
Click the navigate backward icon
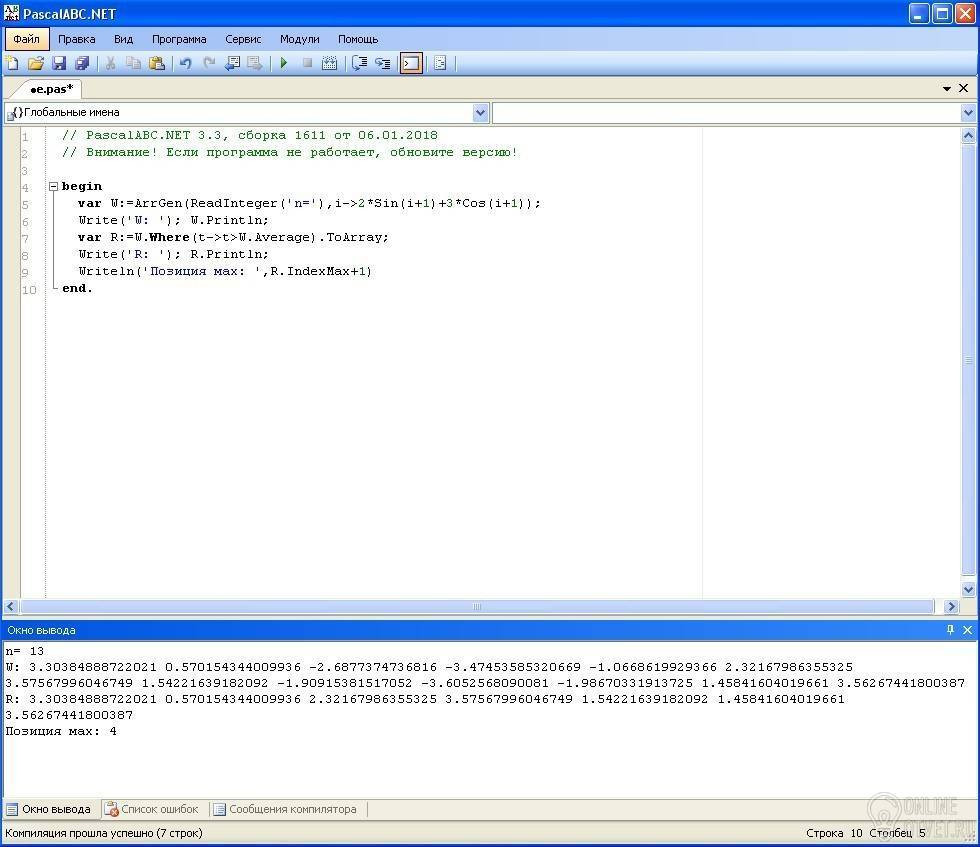click(232, 63)
